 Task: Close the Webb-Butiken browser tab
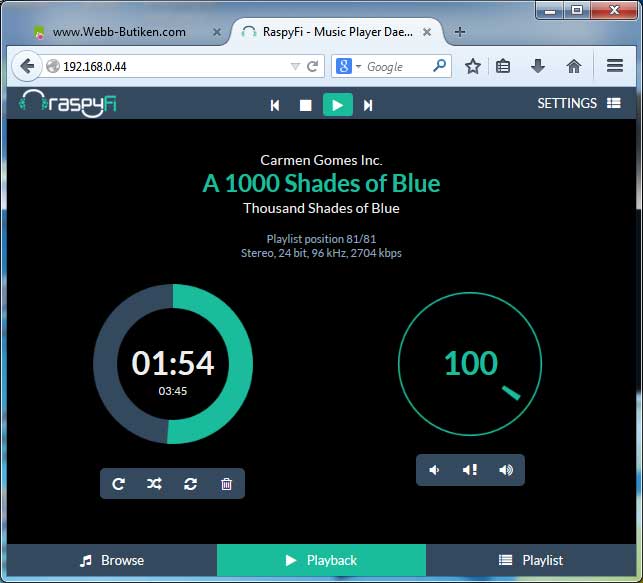coord(217,32)
